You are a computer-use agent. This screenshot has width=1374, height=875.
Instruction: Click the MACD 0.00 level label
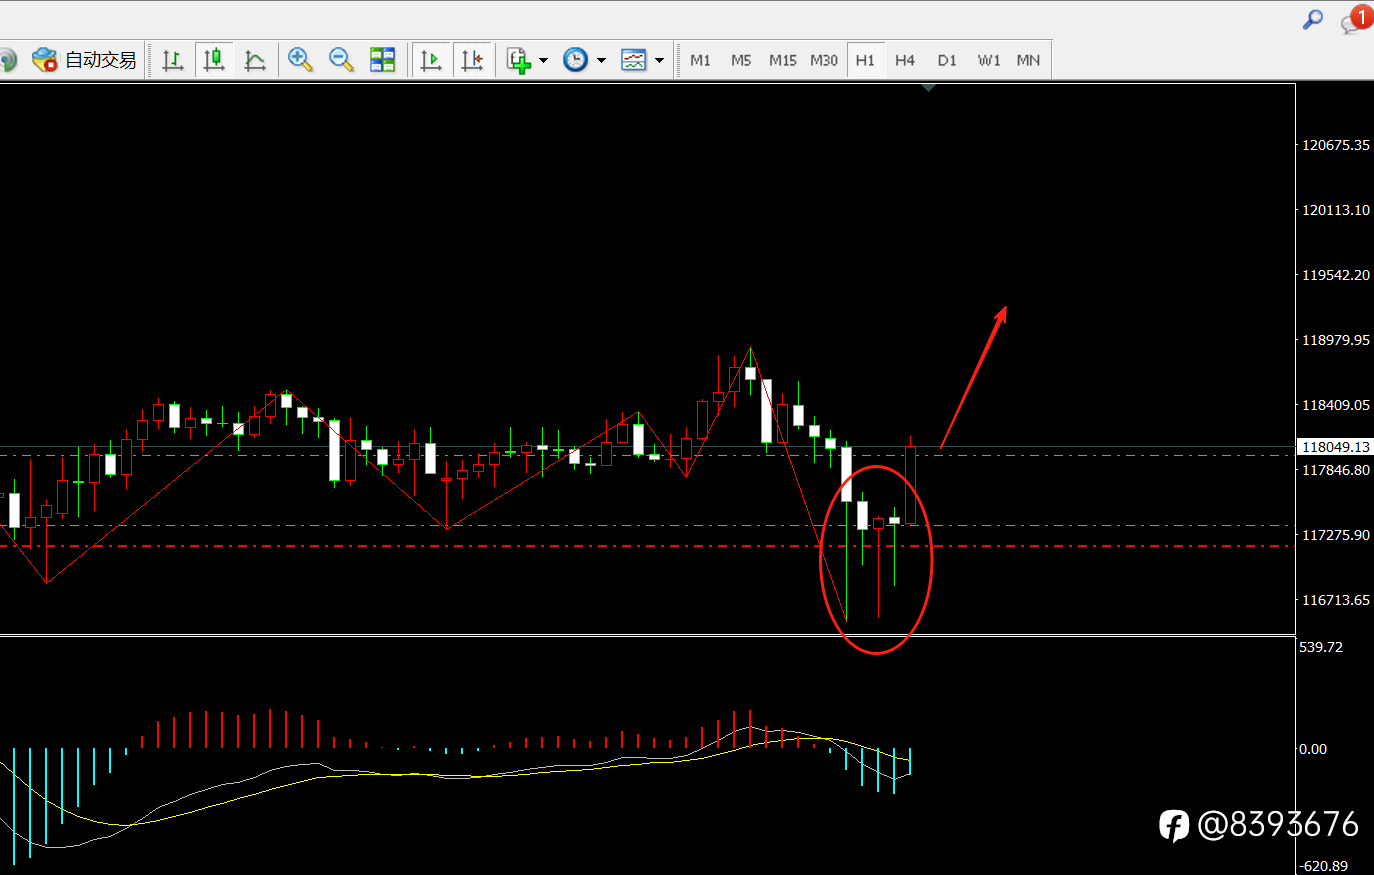(1313, 749)
